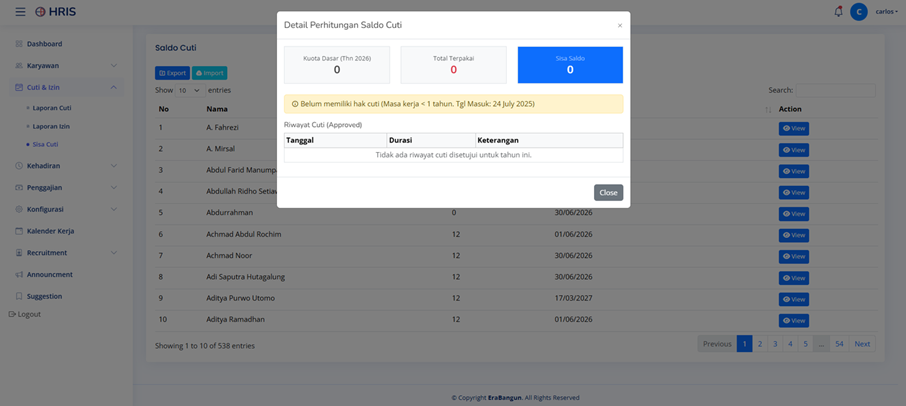
Task: Close the dialog with the X icon
Action: (620, 25)
